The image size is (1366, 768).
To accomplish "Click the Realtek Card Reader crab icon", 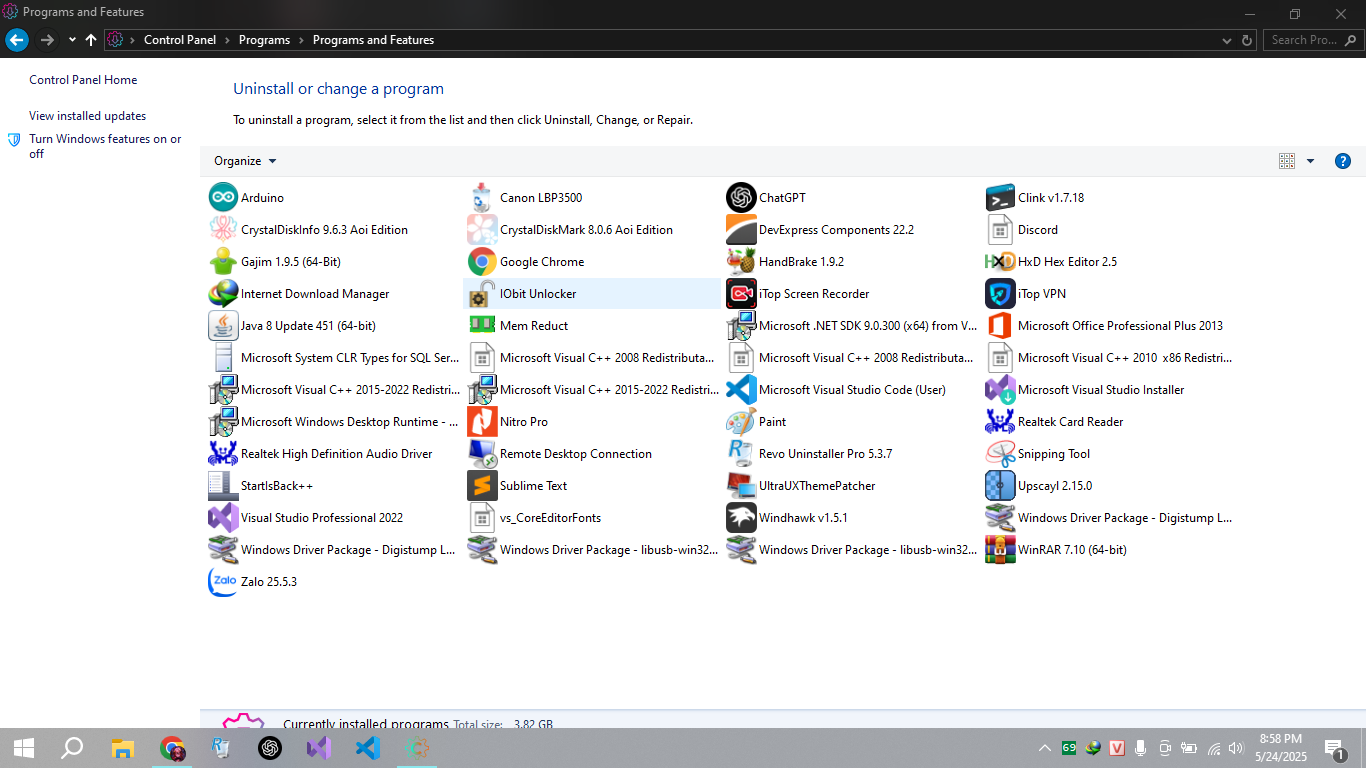I will 1000,421.
